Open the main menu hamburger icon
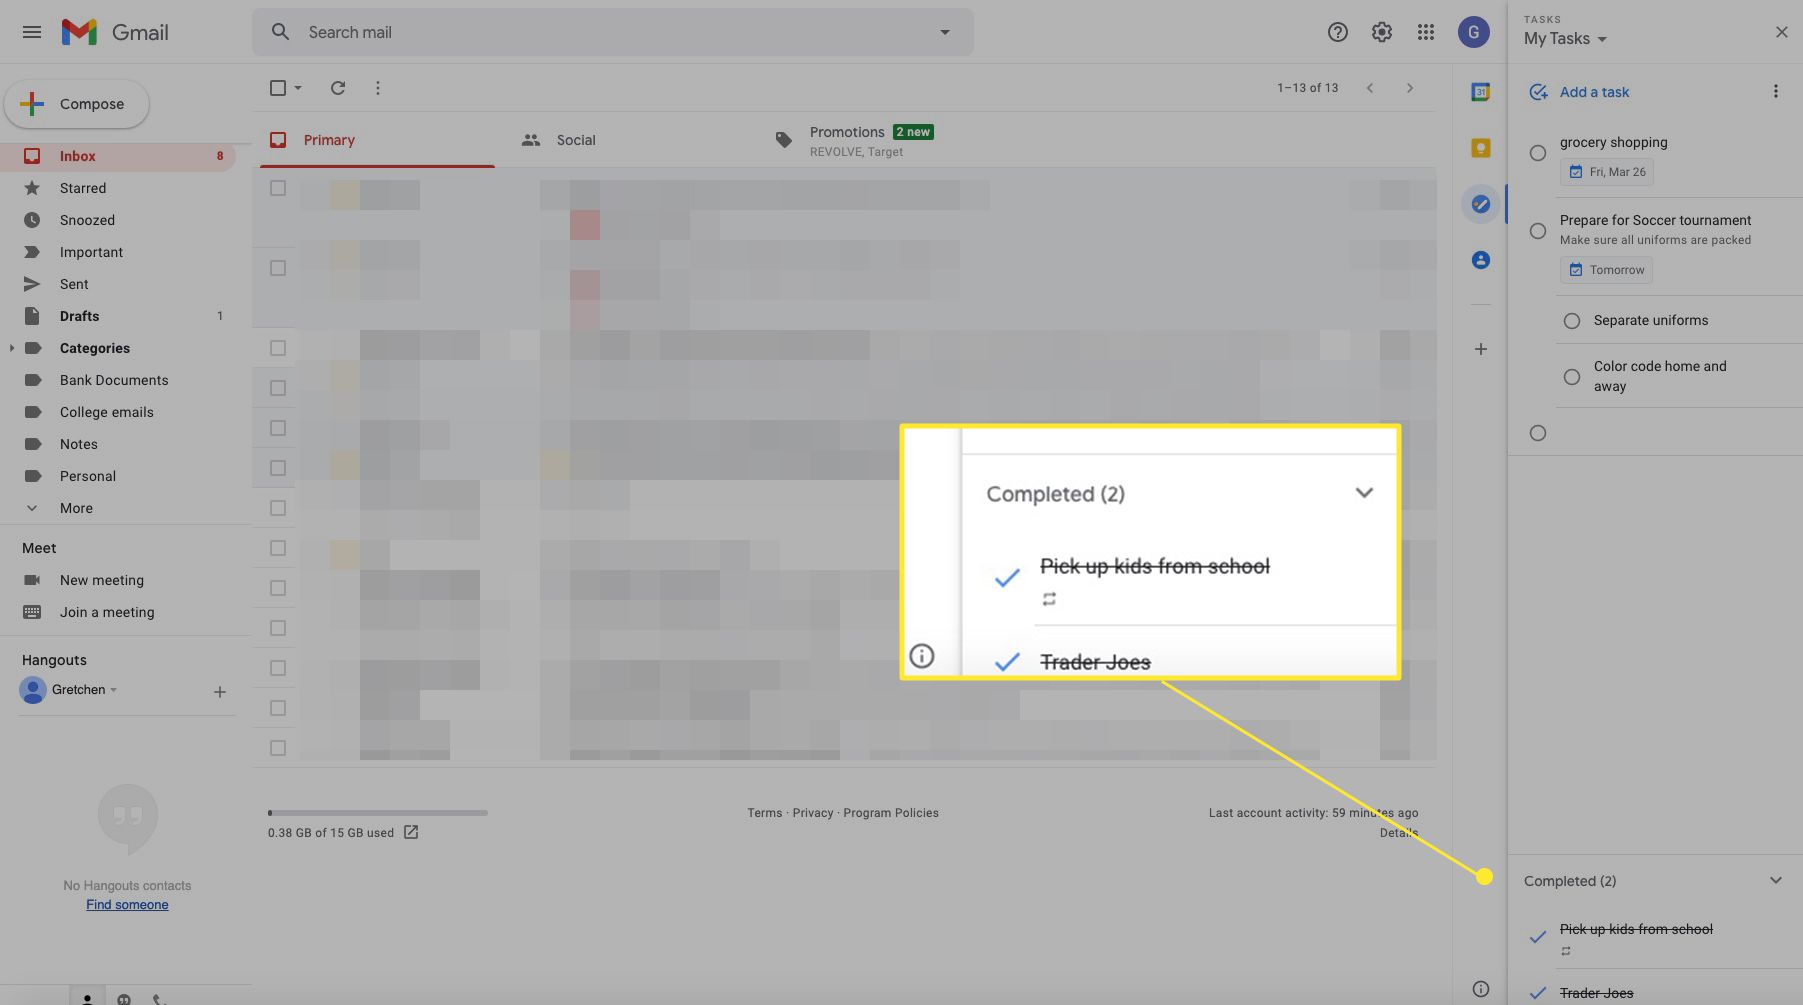Viewport: 1803px width, 1005px height. pyautogui.click(x=32, y=32)
